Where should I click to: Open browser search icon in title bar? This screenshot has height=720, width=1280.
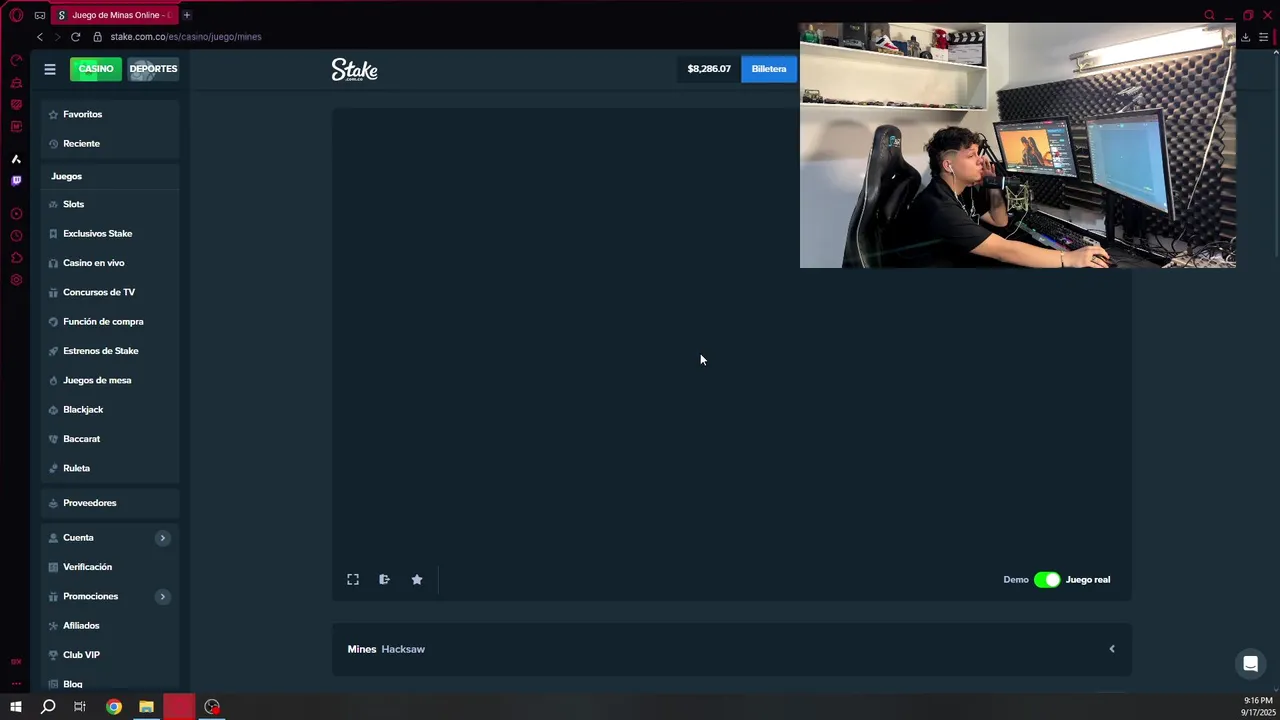pyautogui.click(x=1209, y=15)
